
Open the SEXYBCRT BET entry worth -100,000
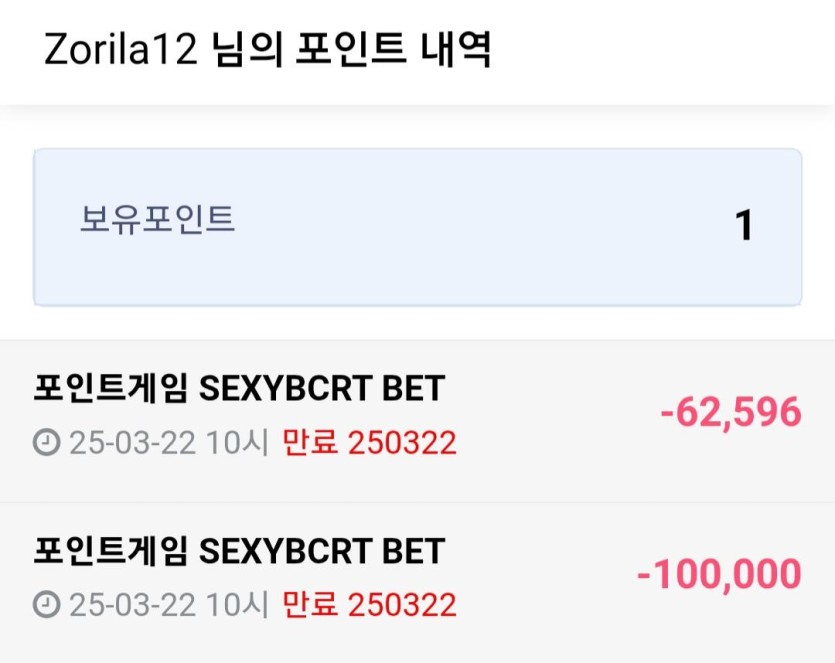pyautogui.click(x=238, y=551)
